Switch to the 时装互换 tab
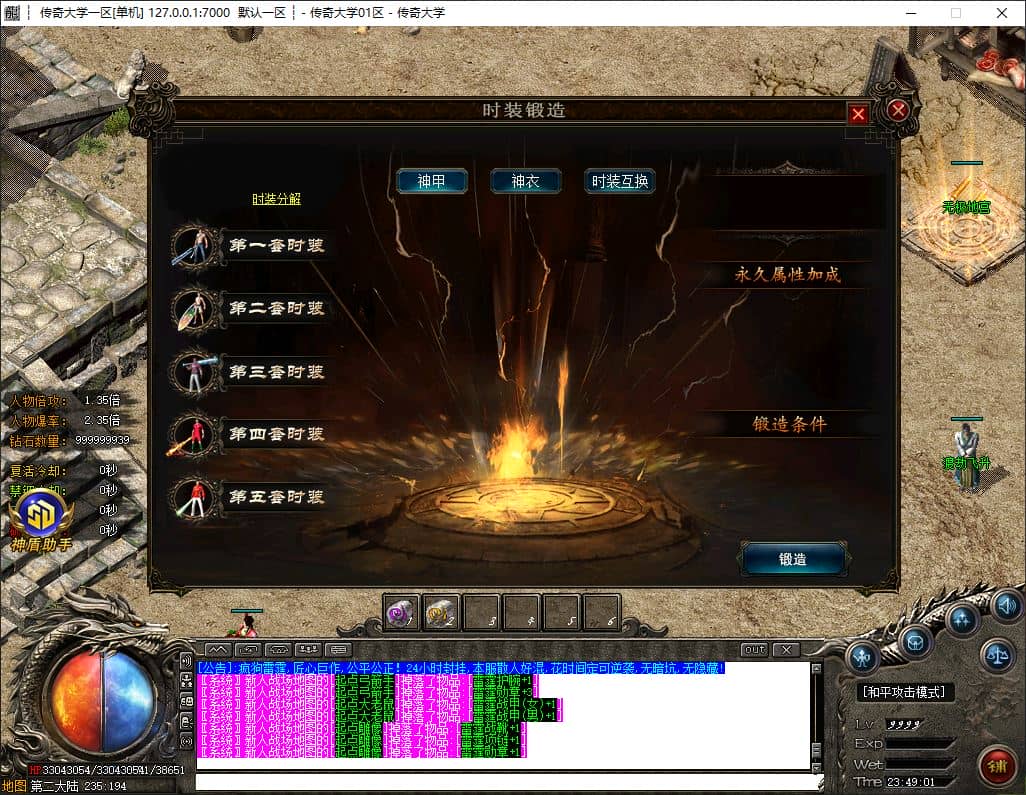 [x=620, y=181]
